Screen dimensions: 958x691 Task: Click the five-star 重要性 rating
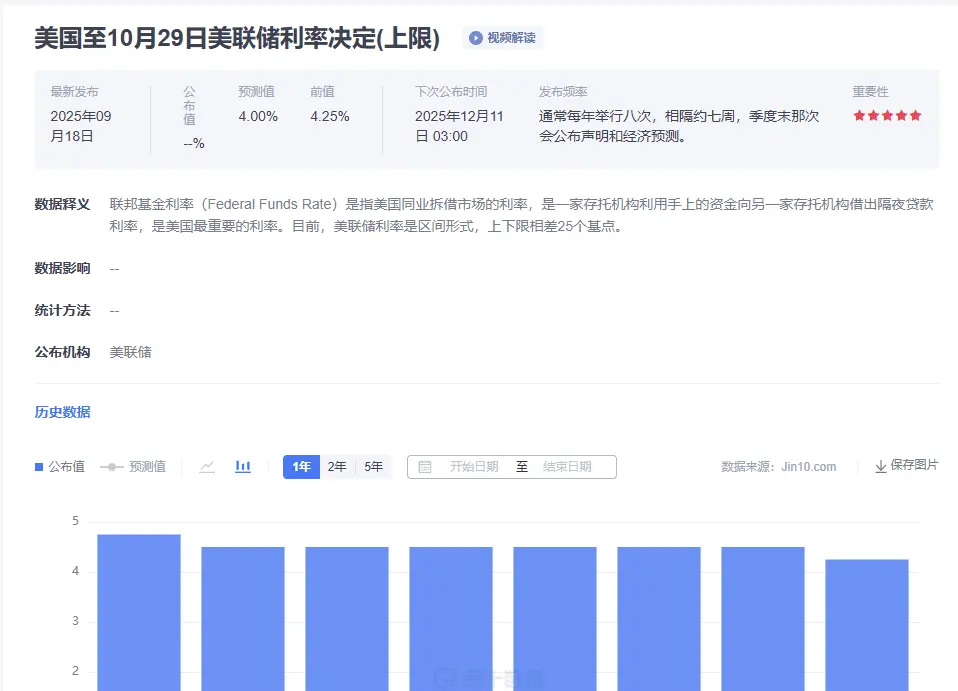pos(887,115)
